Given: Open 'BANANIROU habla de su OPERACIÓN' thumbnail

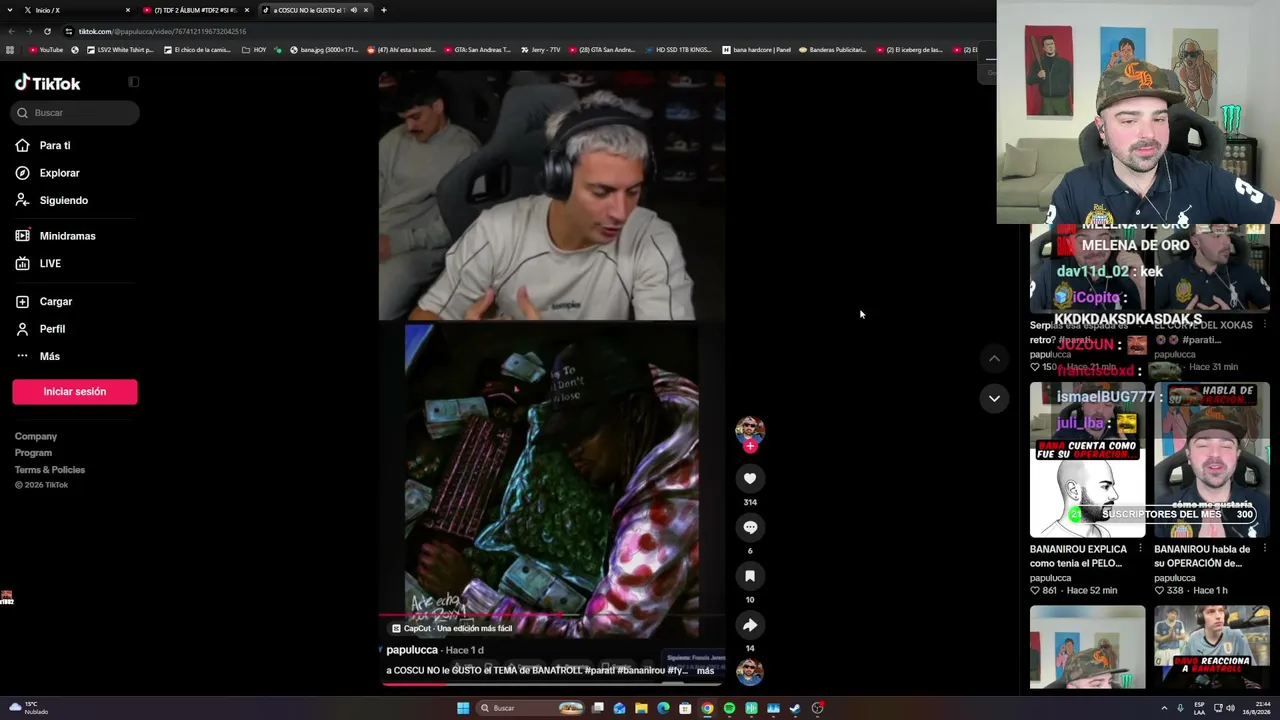Looking at the screenshot, I should coord(1211,460).
